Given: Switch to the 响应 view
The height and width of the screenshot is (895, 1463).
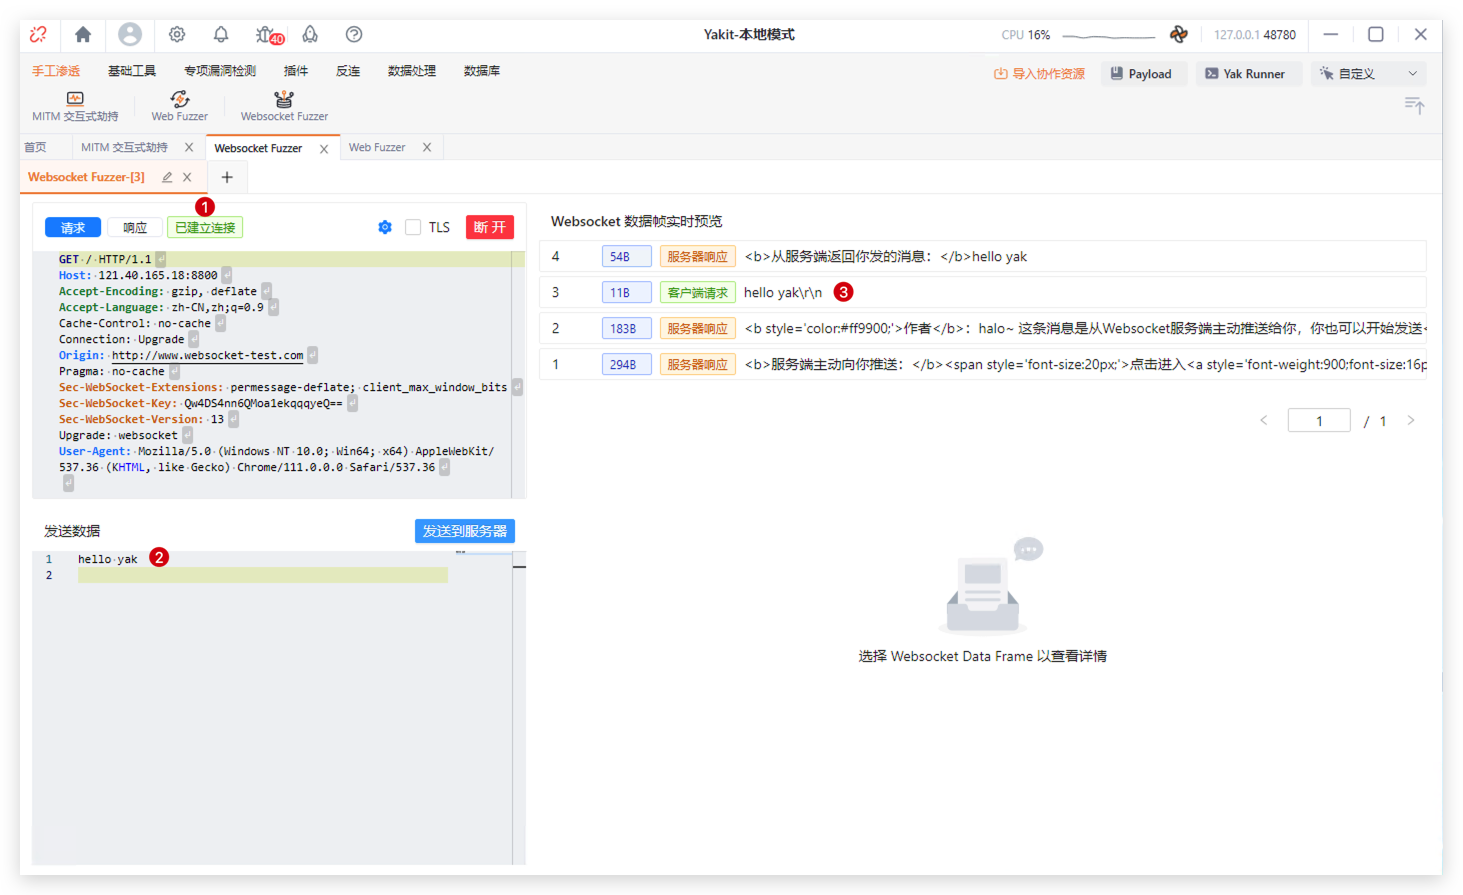Looking at the screenshot, I should coord(135,228).
